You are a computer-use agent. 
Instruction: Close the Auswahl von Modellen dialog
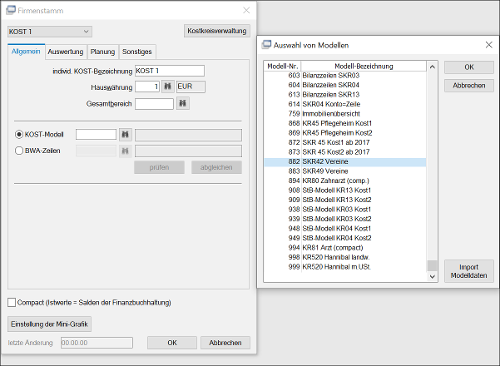point(489,45)
